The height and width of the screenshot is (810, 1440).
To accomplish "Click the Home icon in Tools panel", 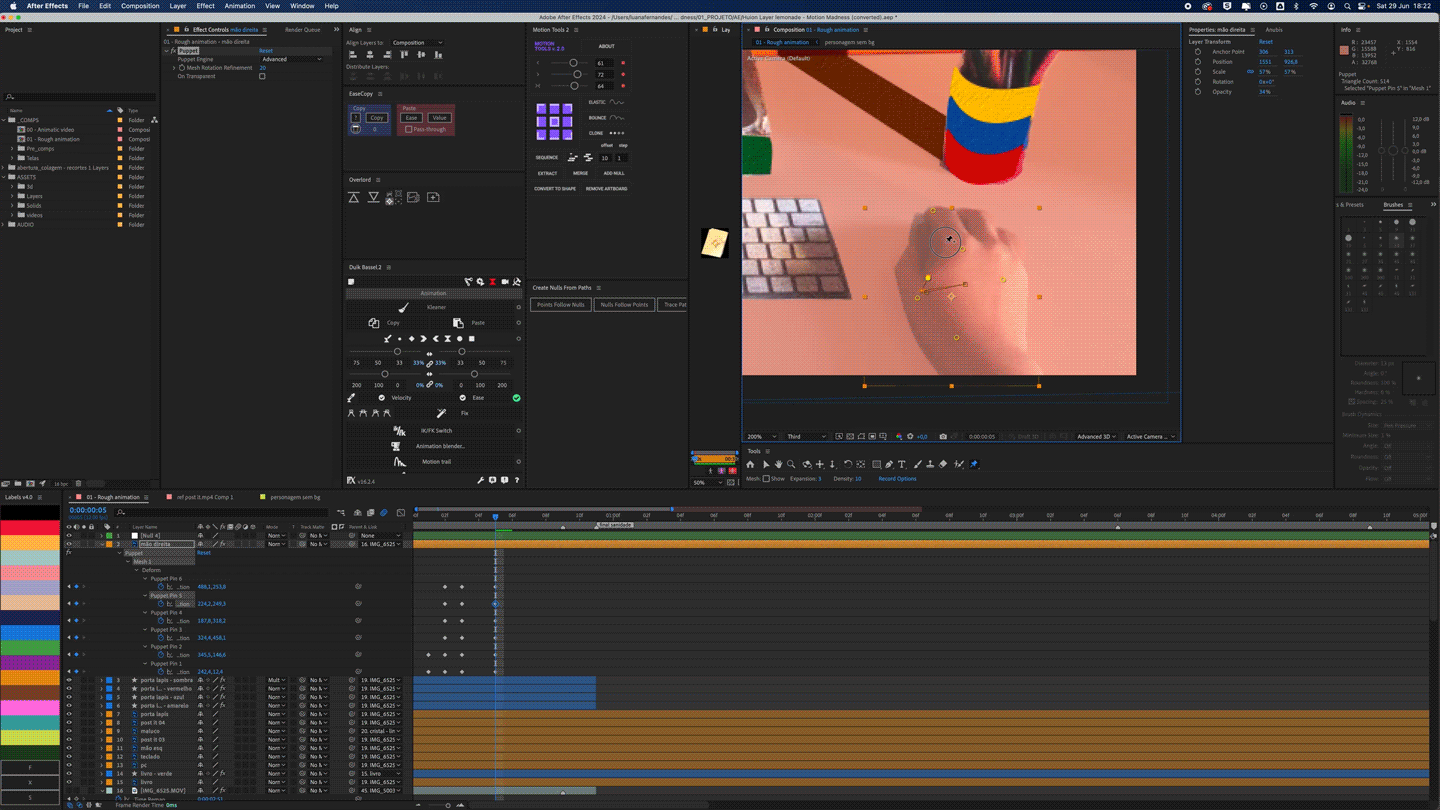I will pos(750,464).
